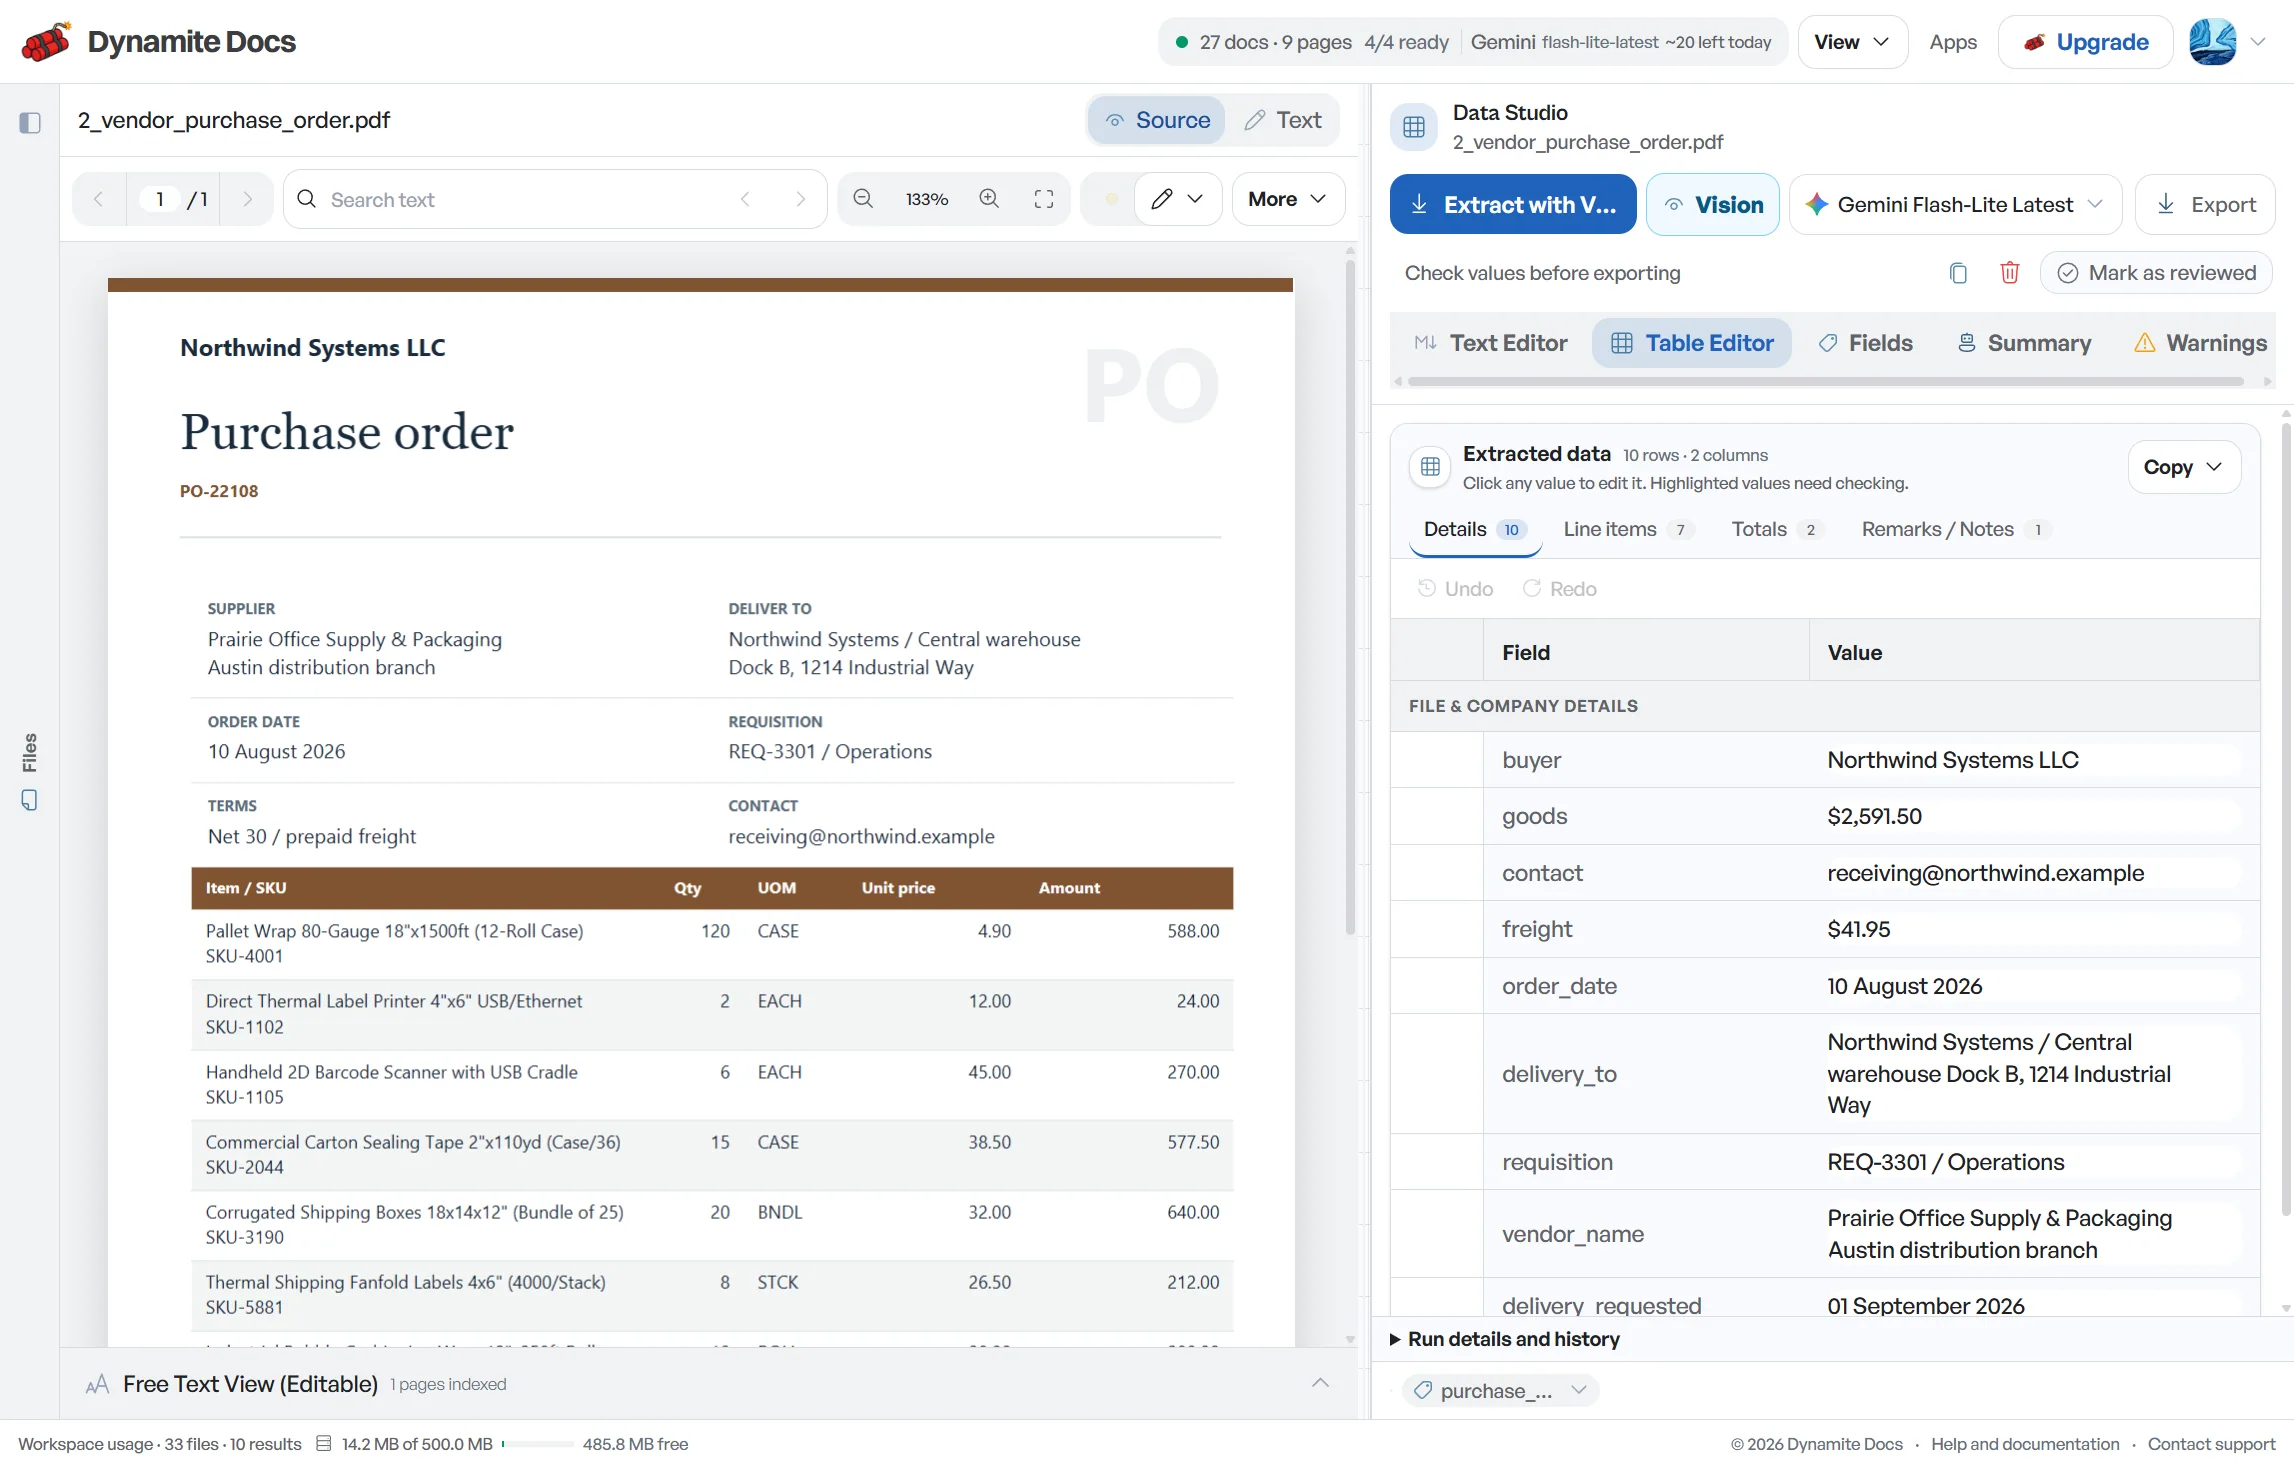The image size is (2294, 1467).
Task: Click Undo in table editor
Action: coord(1456,589)
